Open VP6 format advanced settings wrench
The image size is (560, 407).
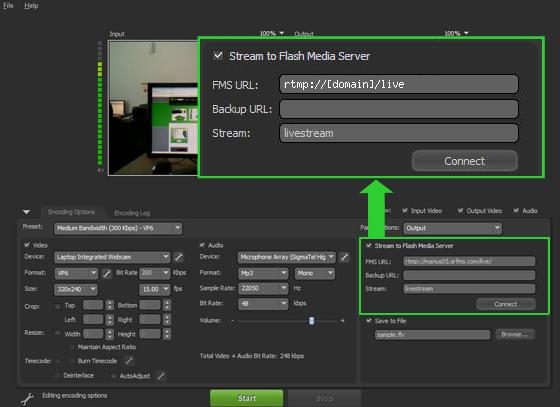point(106,273)
